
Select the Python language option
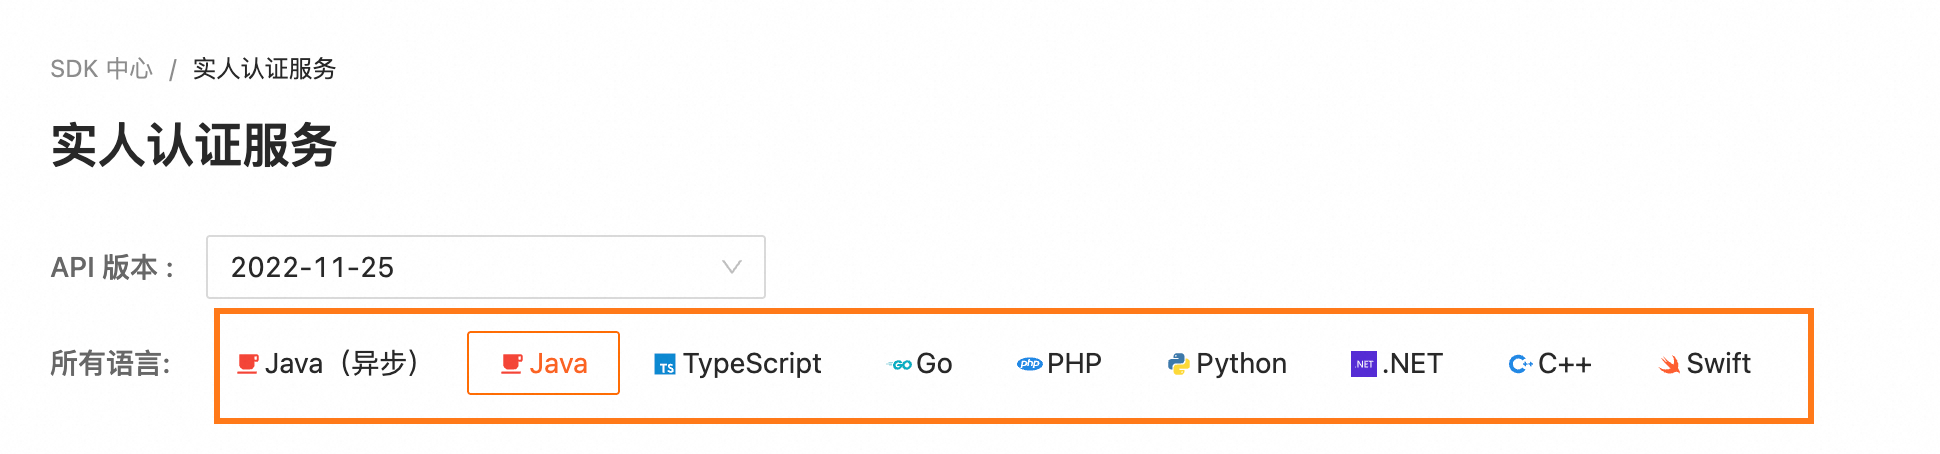[x=1241, y=363]
